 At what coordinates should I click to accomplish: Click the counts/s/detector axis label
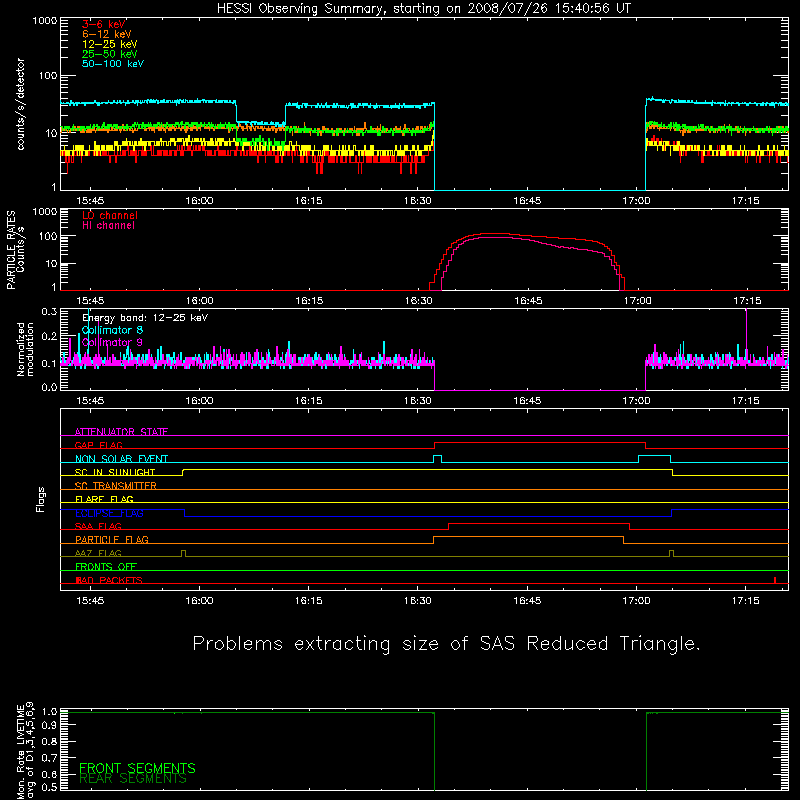[x=20, y=104]
